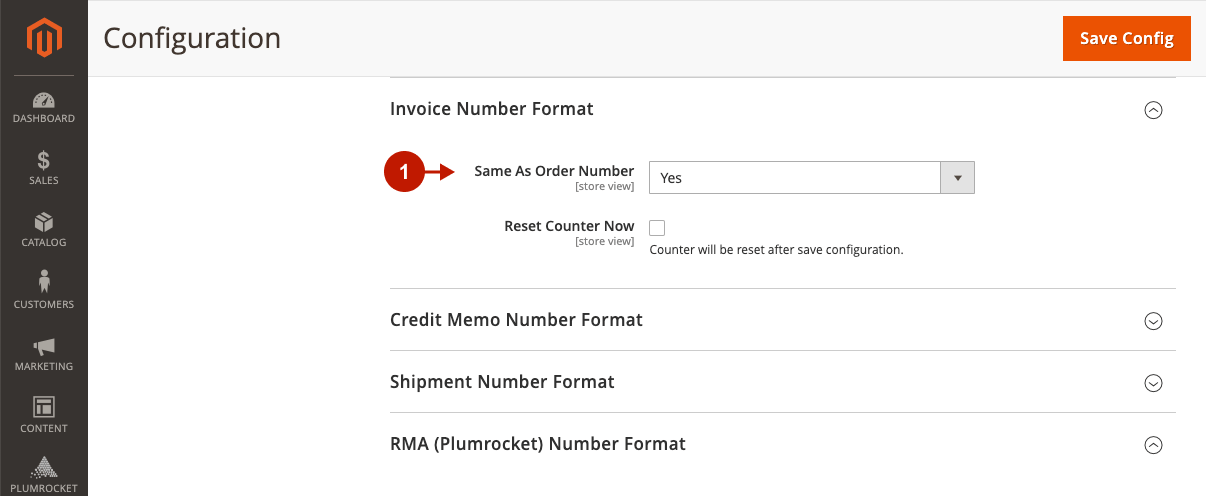Click the Credit Memo Number Format heading
Image resolution: width=1206 pixels, height=496 pixels.
(x=516, y=320)
